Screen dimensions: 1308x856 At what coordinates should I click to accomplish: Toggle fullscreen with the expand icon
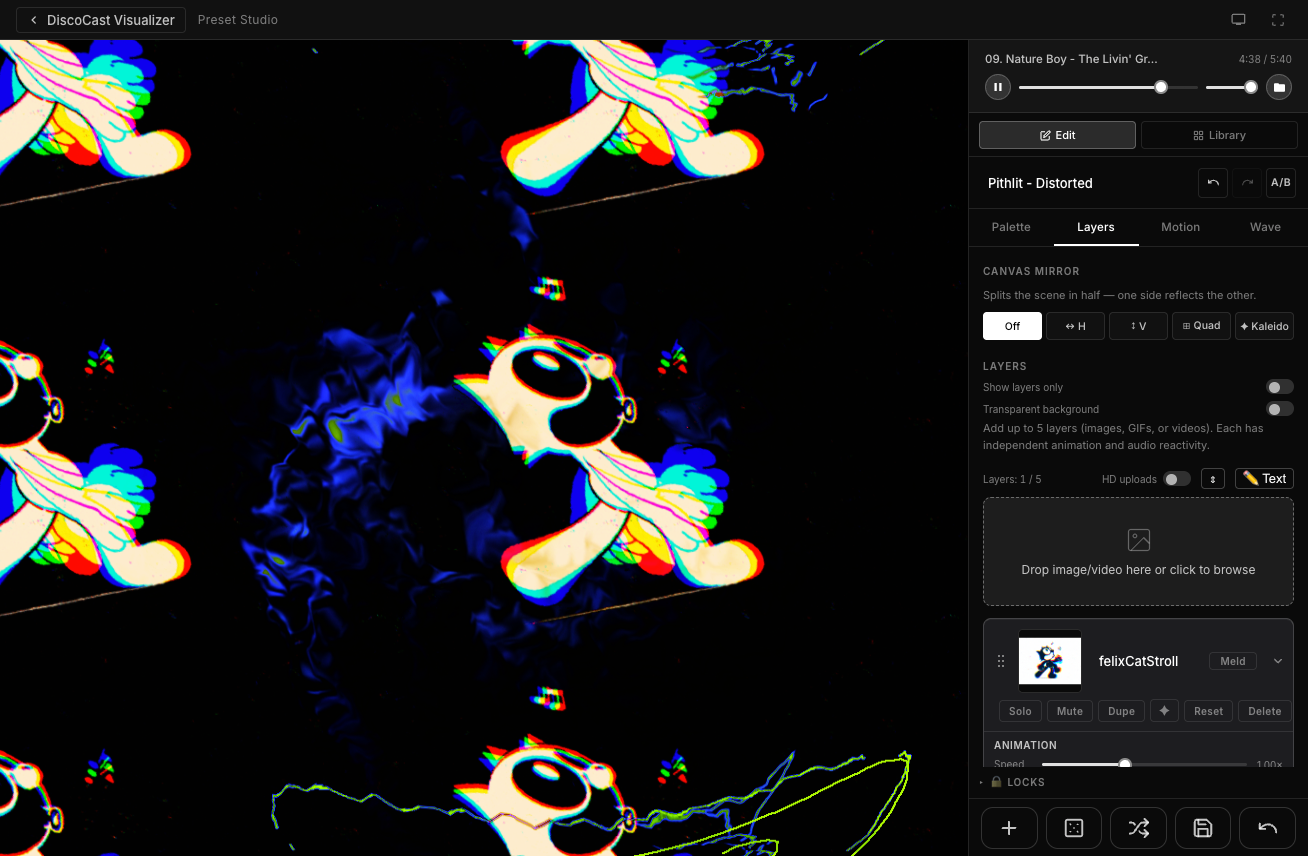[1278, 20]
